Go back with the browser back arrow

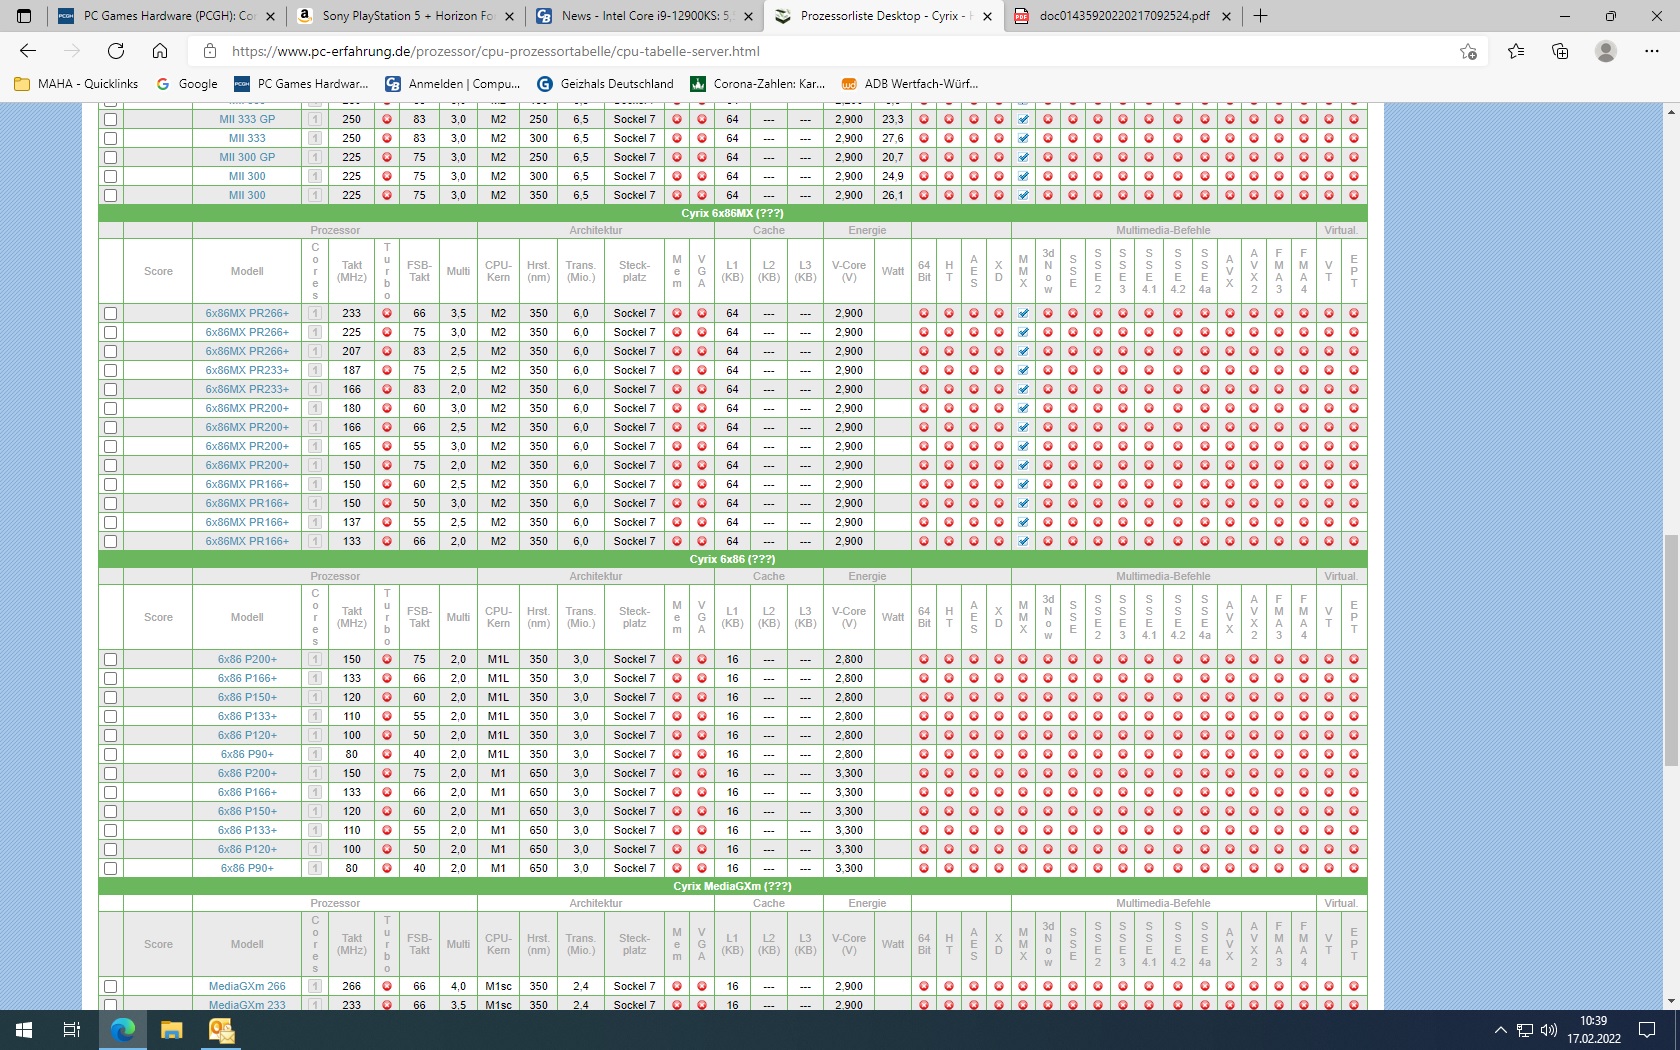[28, 51]
